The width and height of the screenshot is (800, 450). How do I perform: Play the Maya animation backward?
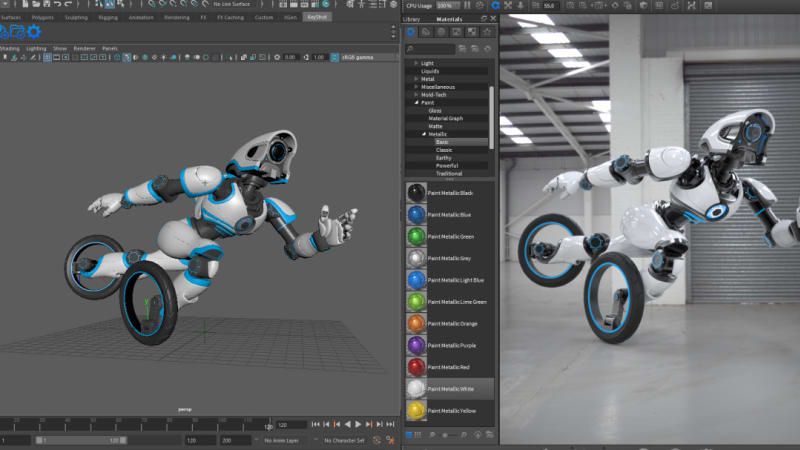[x=347, y=424]
